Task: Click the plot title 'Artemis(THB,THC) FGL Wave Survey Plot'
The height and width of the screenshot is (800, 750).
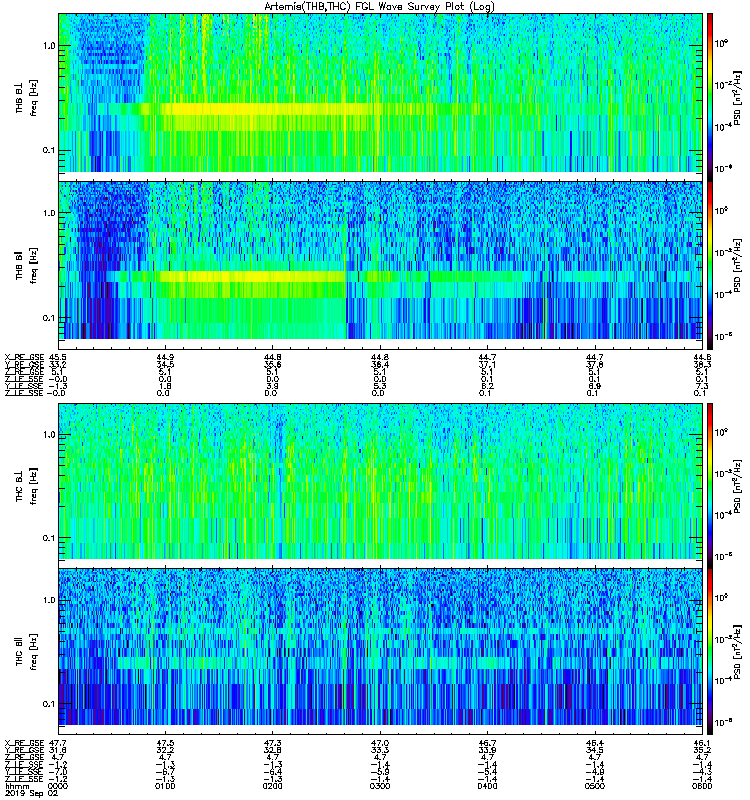Action: [379, 7]
